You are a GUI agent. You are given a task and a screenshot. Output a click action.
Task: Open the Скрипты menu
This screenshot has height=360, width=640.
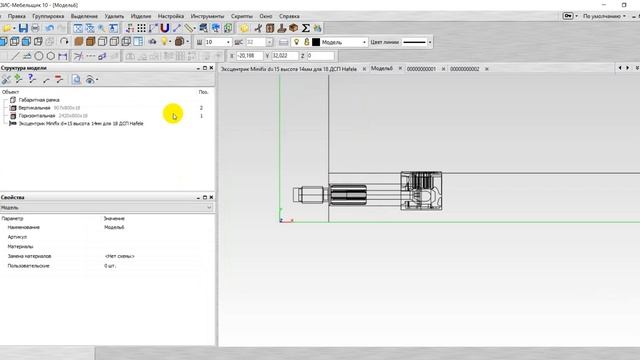click(x=242, y=16)
